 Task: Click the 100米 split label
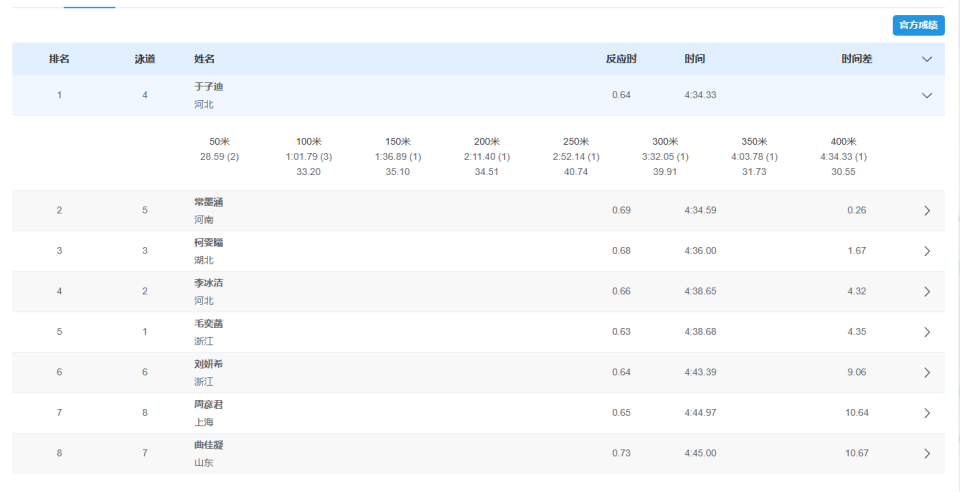[x=309, y=141]
